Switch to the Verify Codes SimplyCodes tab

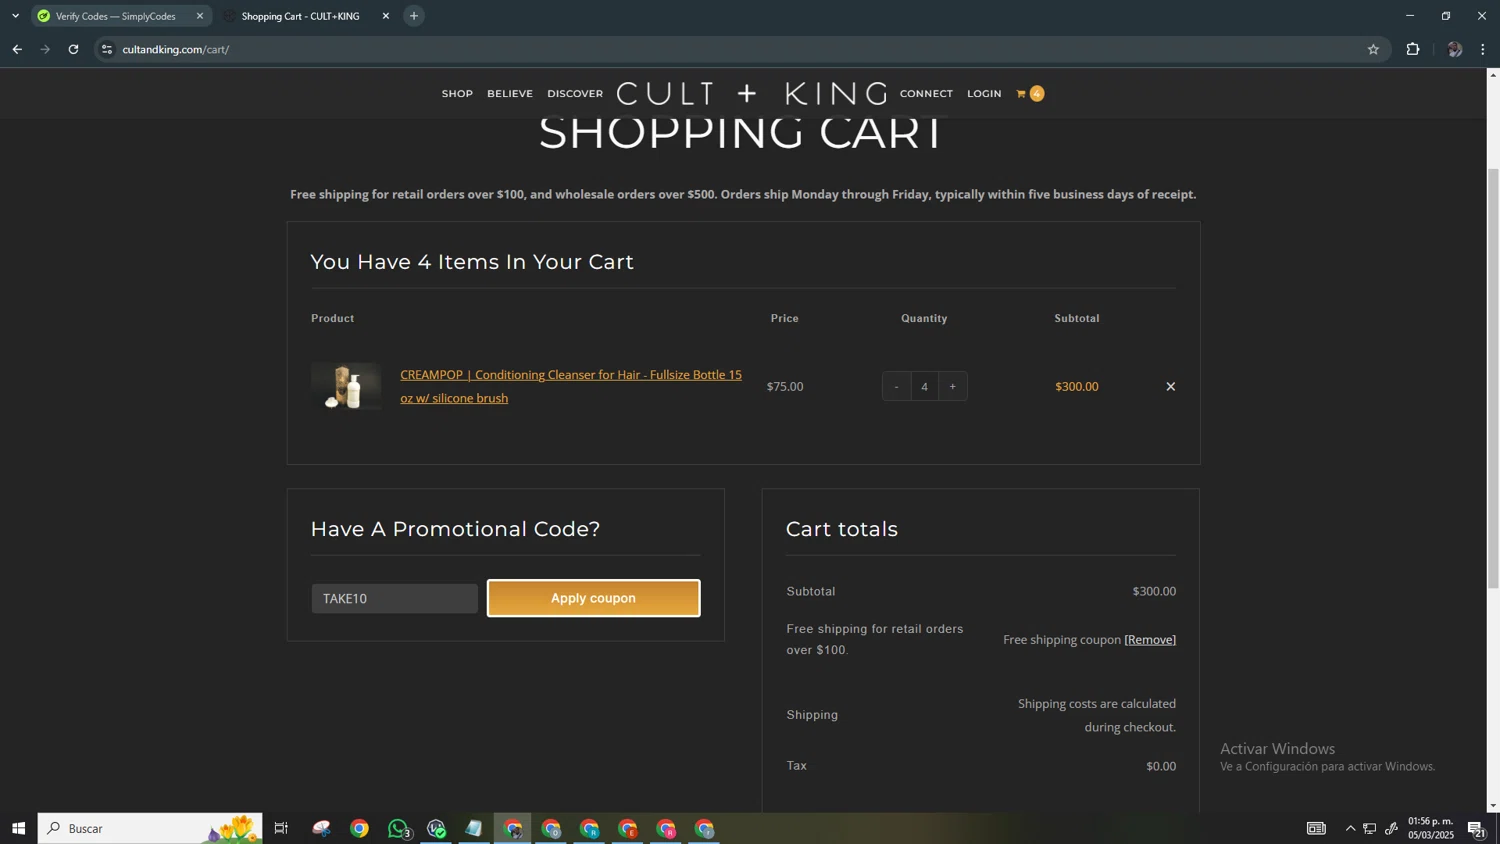(x=120, y=16)
